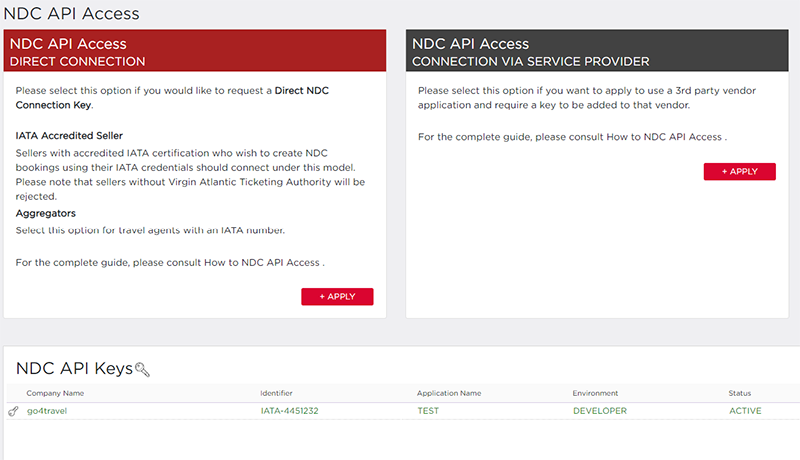Sort by Application Name column header
Image resolution: width=800 pixels, height=460 pixels.
point(449,393)
